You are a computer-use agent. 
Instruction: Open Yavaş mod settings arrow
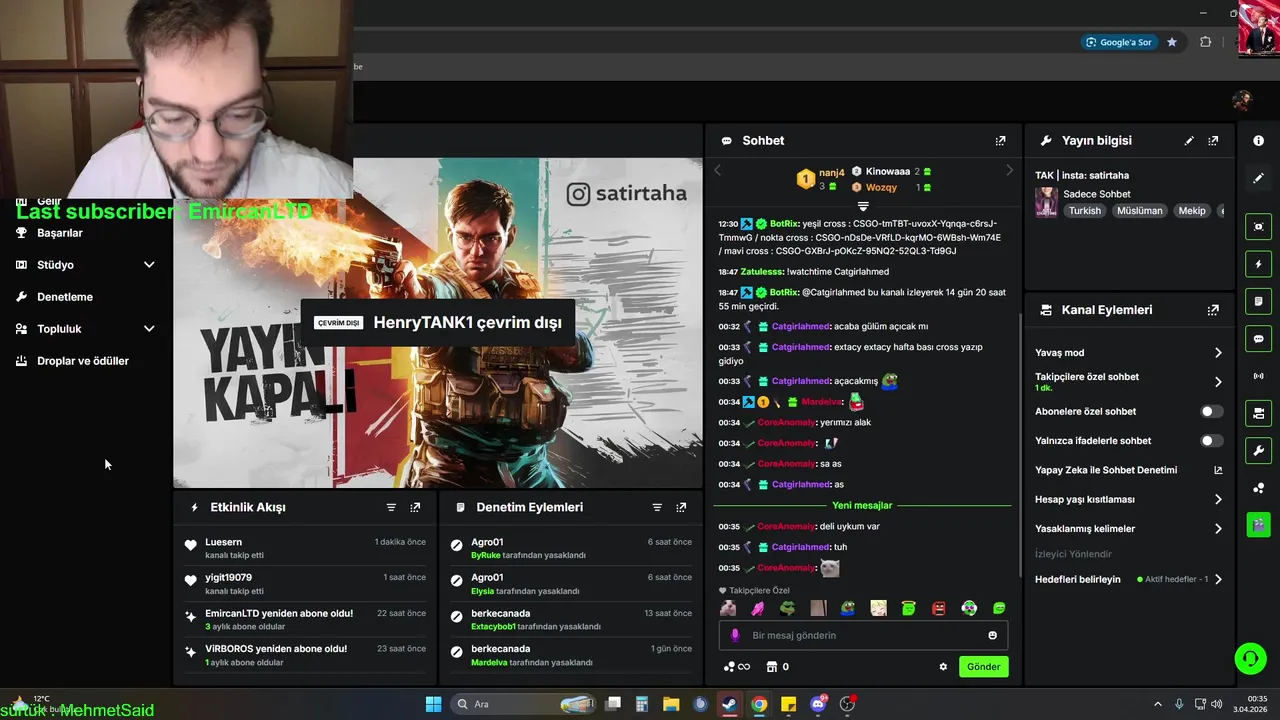(x=1218, y=353)
